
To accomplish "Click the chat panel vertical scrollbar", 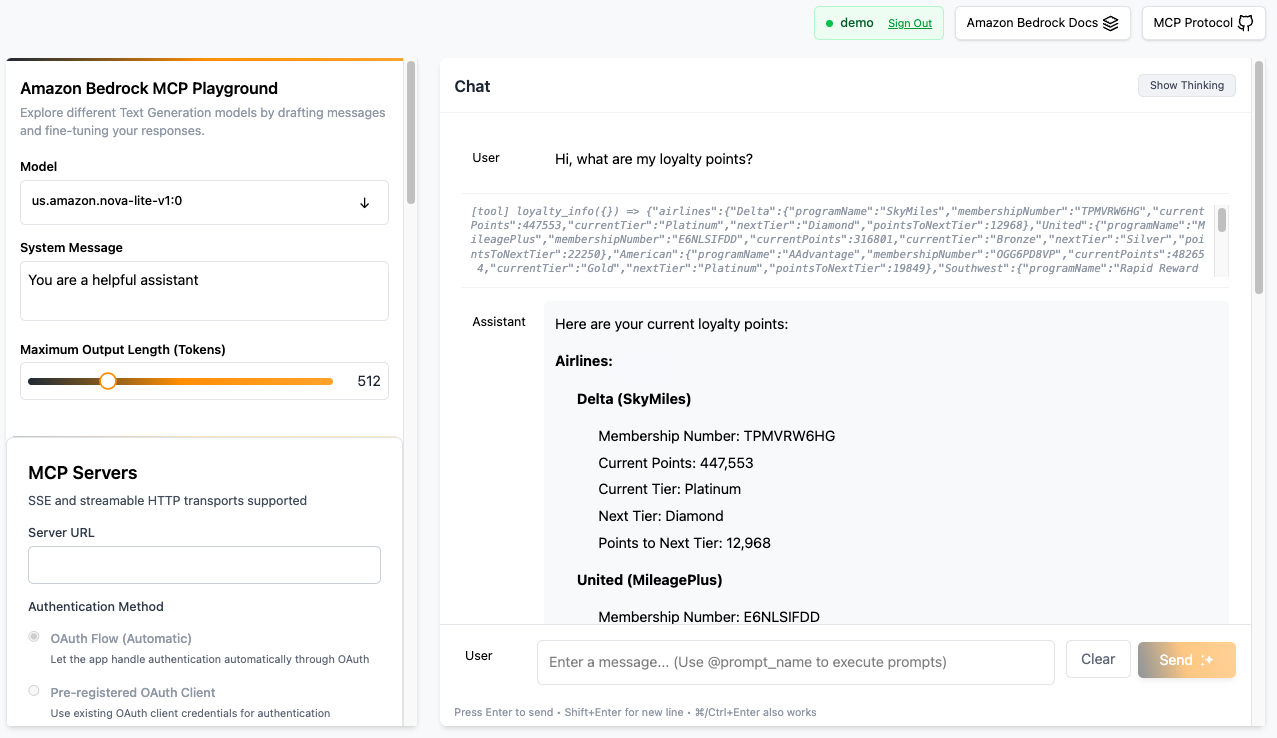I will tap(1259, 177).
